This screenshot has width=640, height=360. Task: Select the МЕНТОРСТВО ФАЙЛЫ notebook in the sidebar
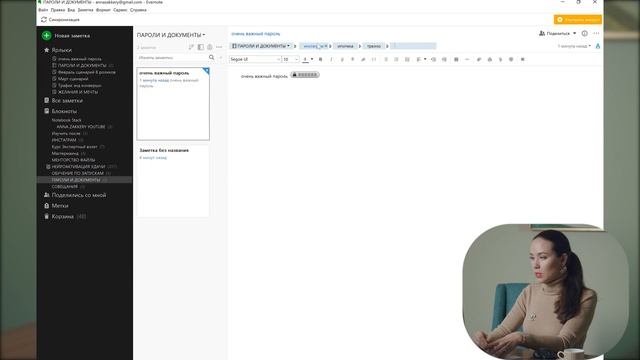click(73, 160)
